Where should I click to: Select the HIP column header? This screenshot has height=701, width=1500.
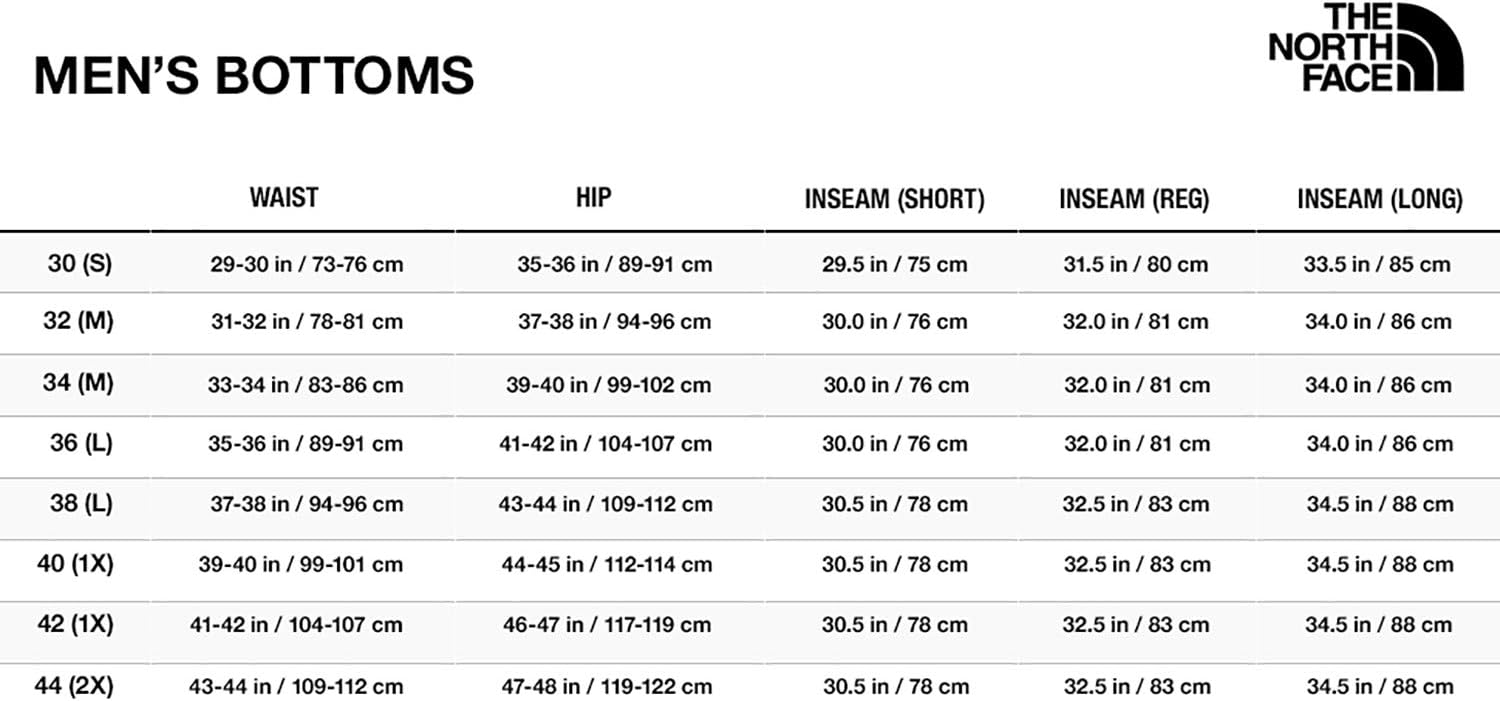click(593, 197)
